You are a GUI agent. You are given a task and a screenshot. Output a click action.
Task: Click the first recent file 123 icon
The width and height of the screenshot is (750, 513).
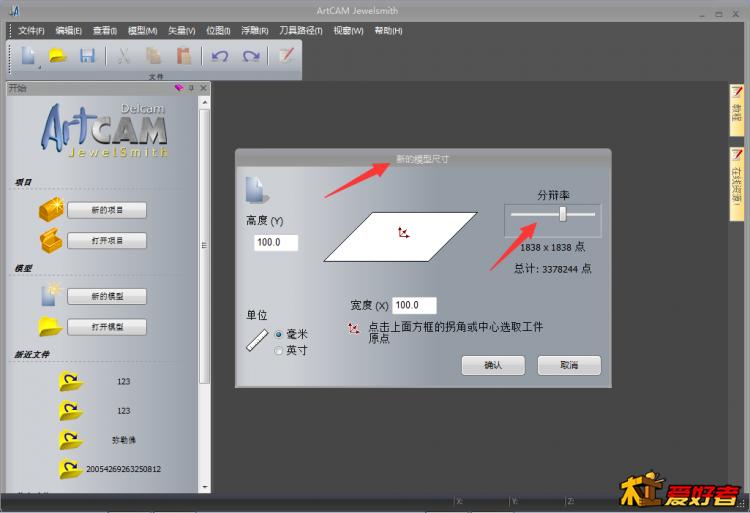[71, 381]
